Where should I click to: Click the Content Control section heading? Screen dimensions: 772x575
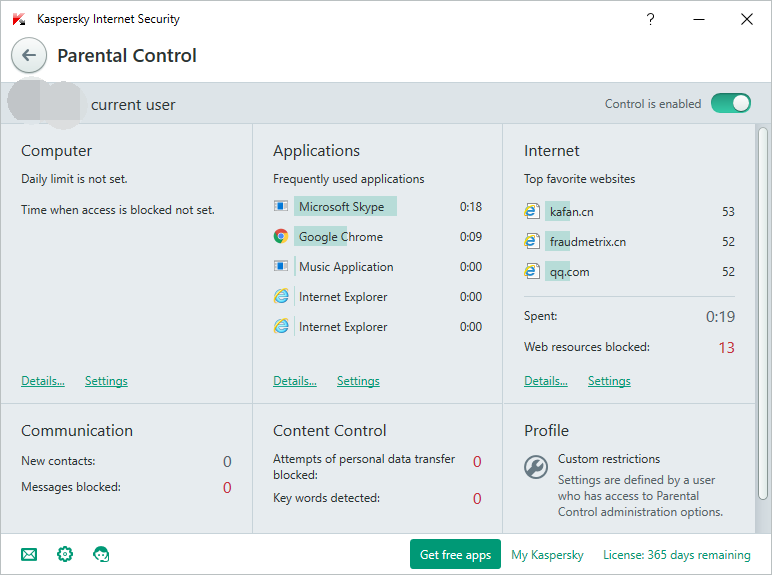pyautogui.click(x=329, y=431)
